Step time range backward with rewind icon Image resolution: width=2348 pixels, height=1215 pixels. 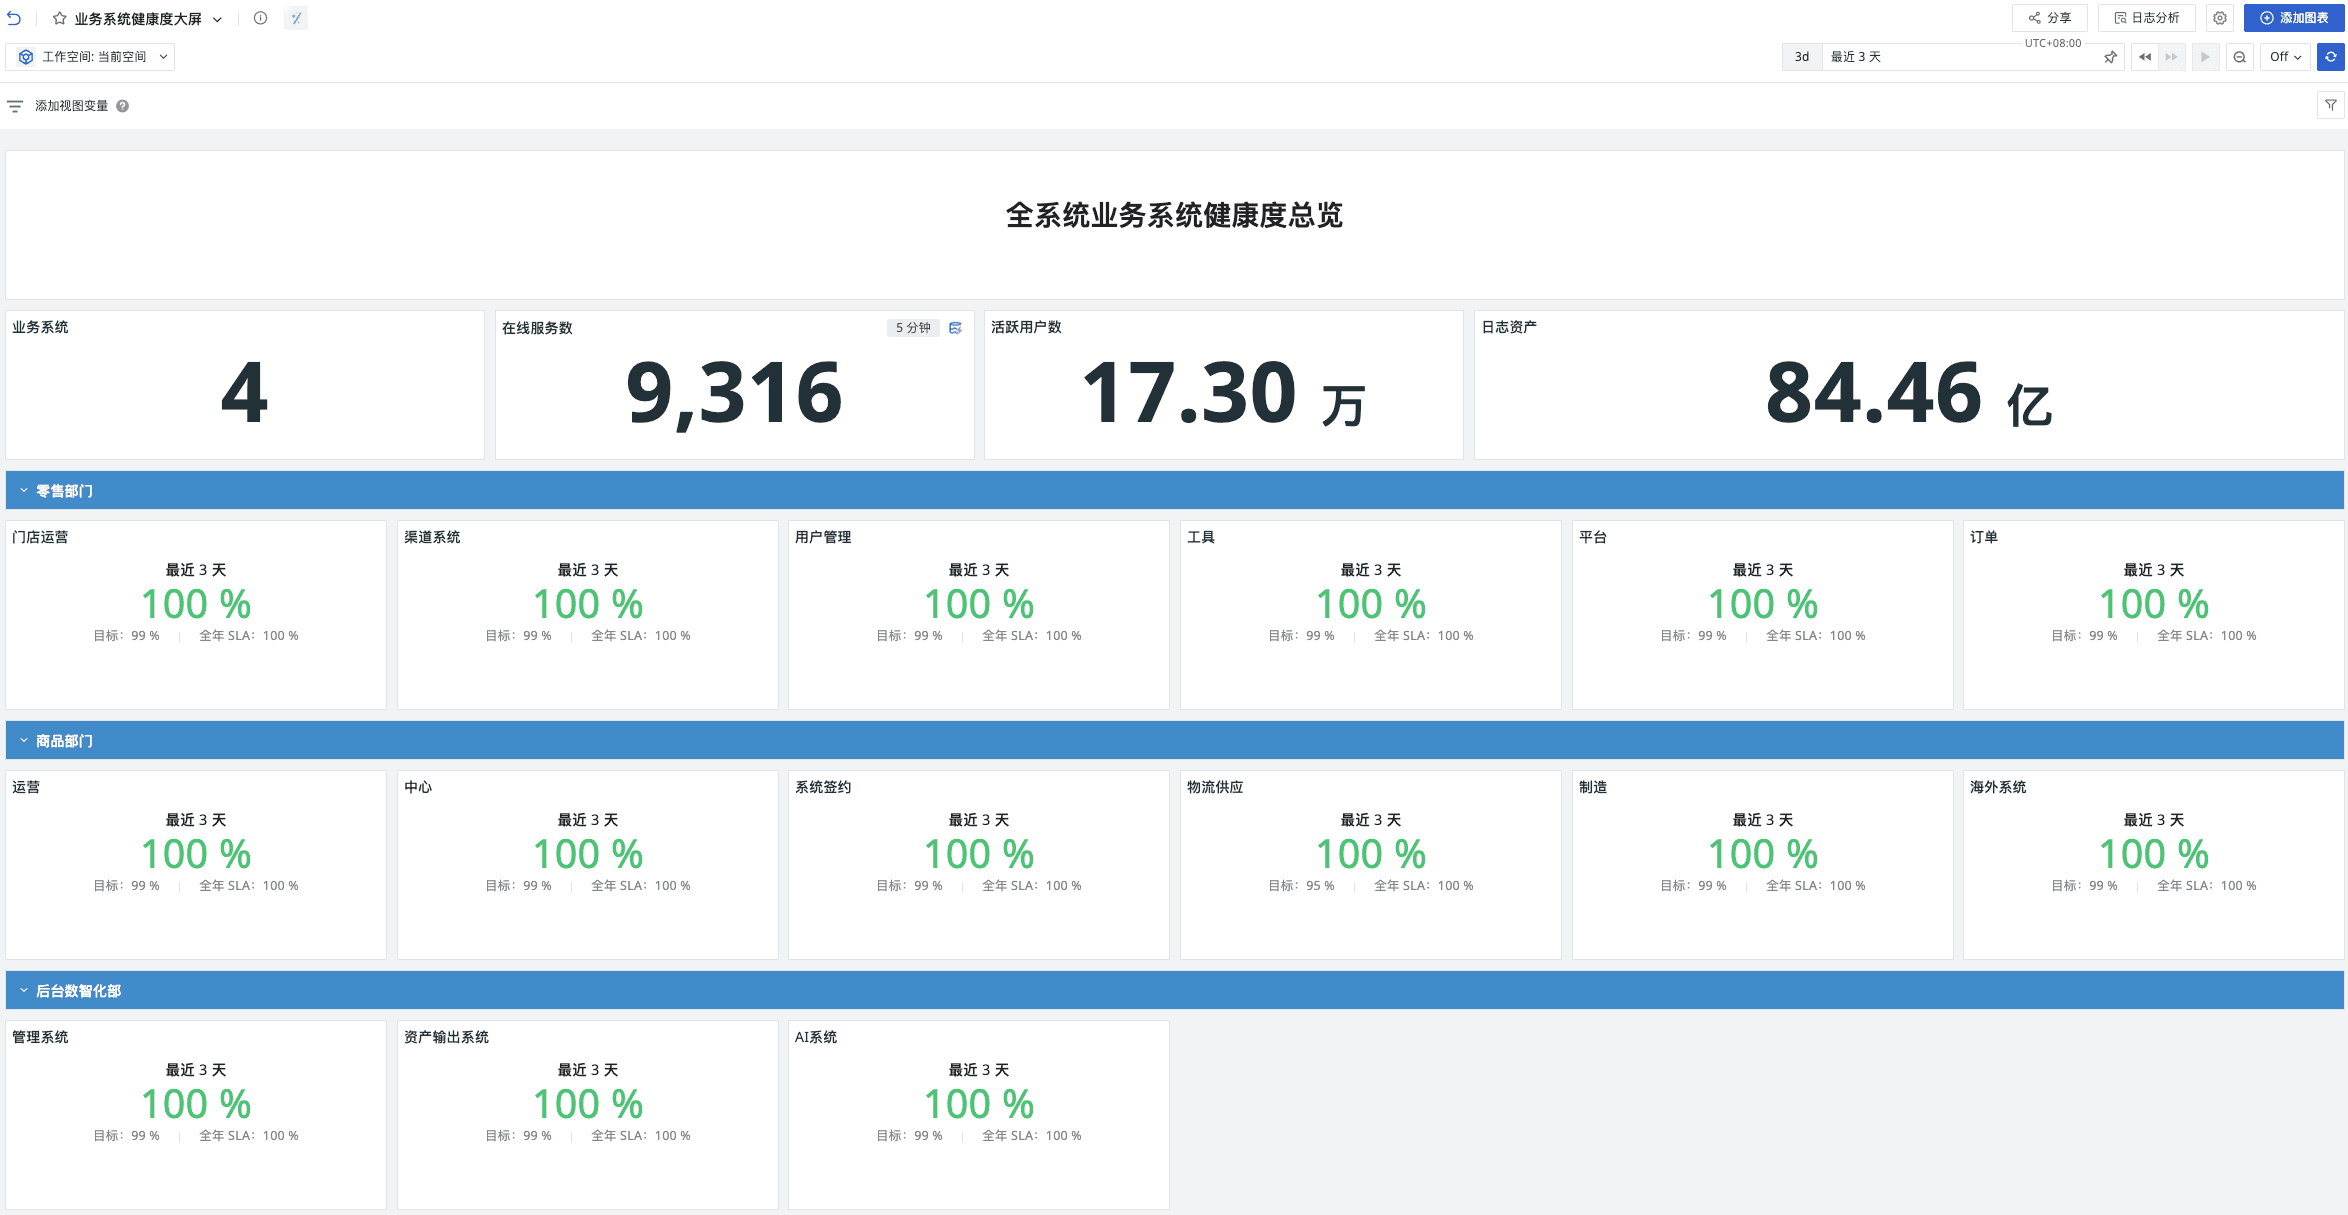pos(2144,57)
